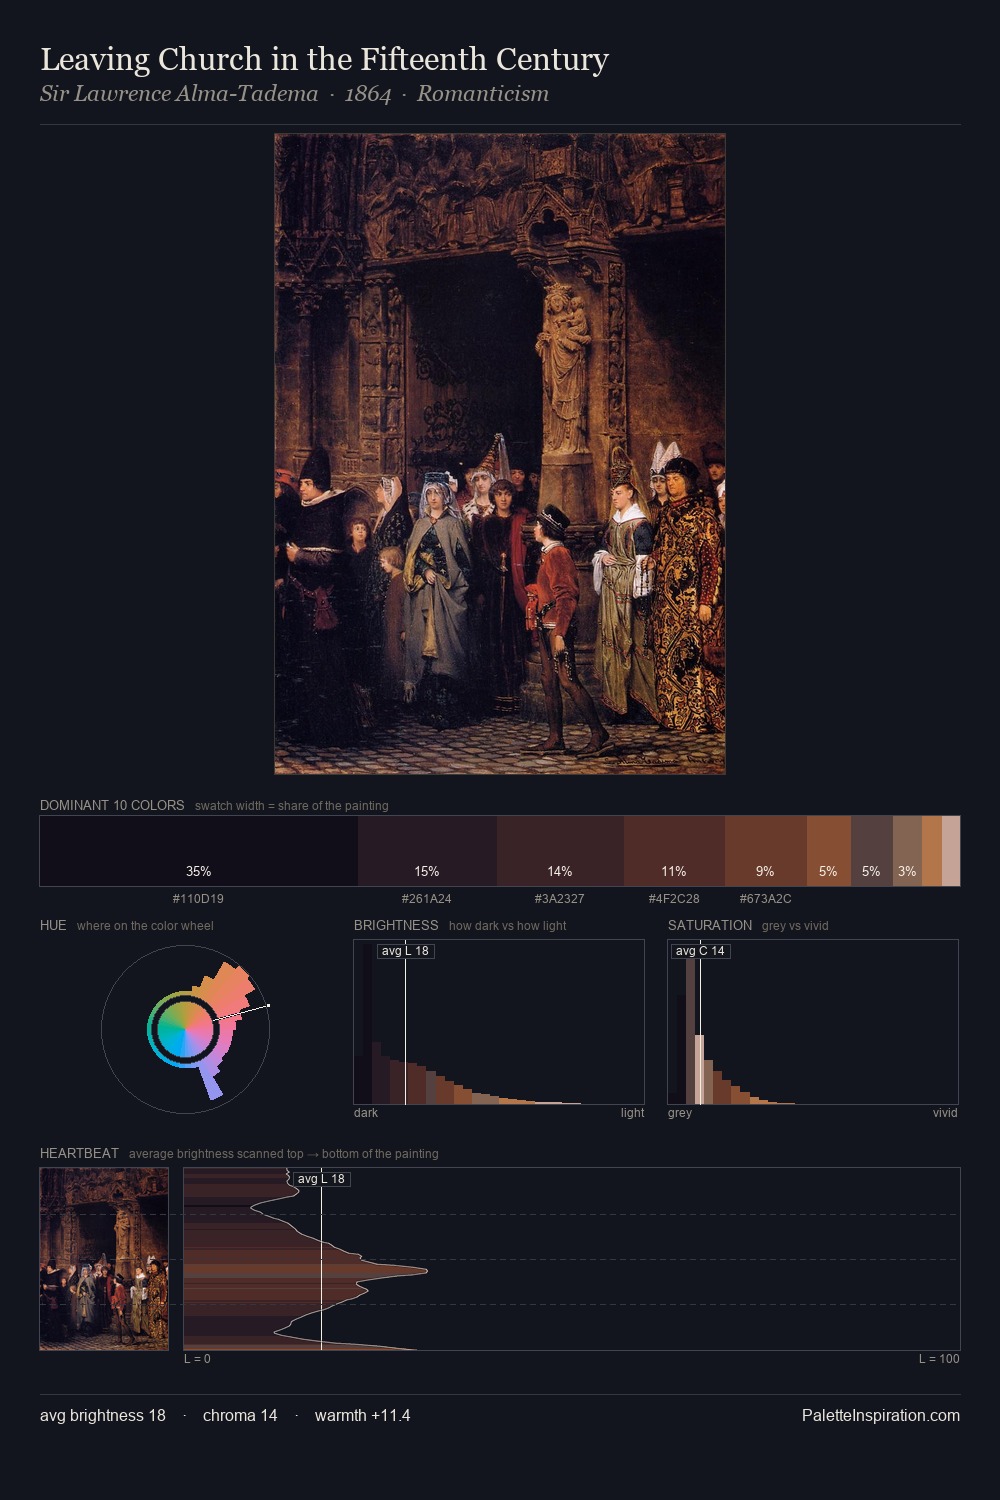Click the HUE section heading

tap(53, 926)
